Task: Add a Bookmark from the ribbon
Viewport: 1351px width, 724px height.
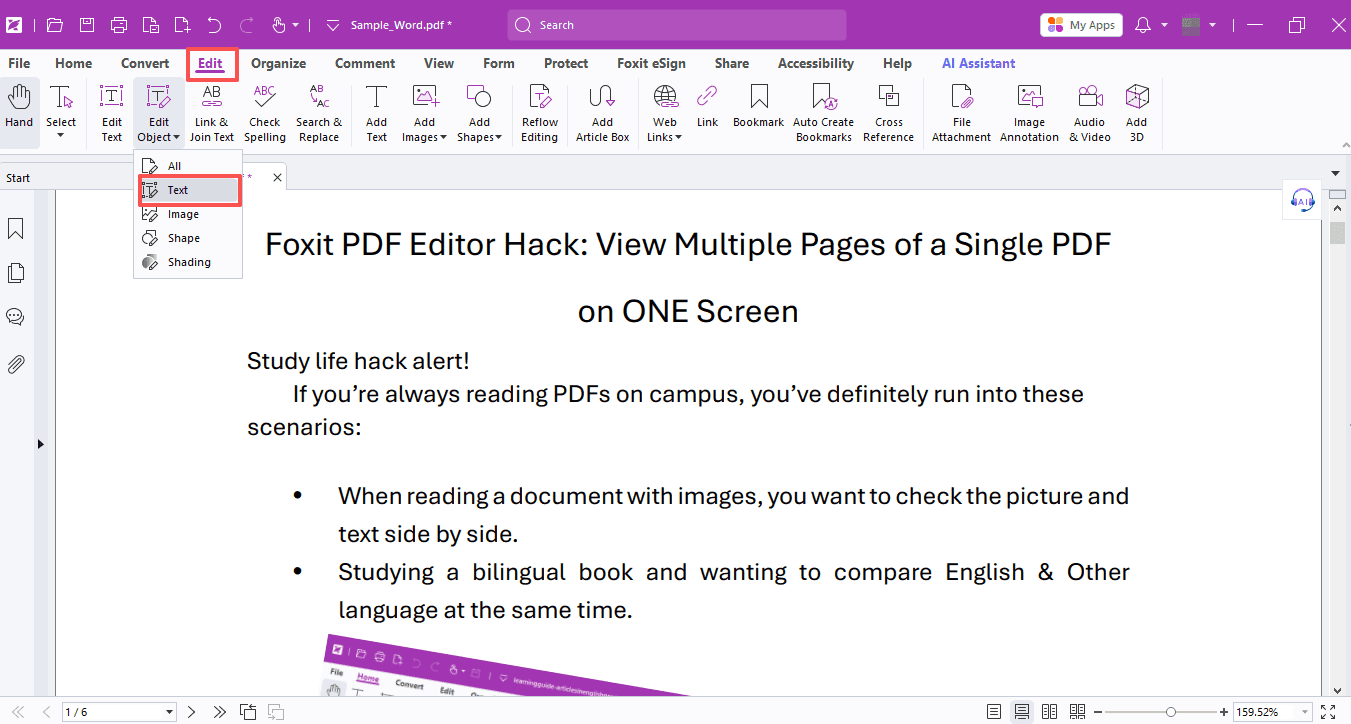Action: [758, 107]
